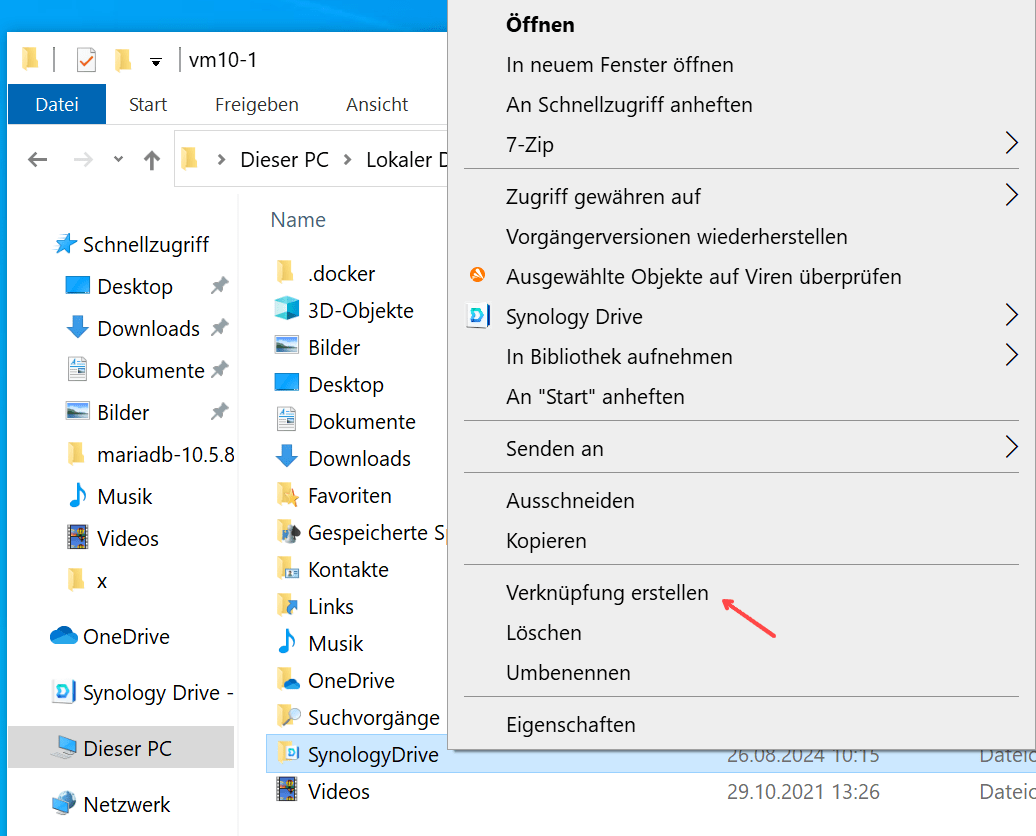Click the antivirus scan icon in context menu

click(478, 276)
